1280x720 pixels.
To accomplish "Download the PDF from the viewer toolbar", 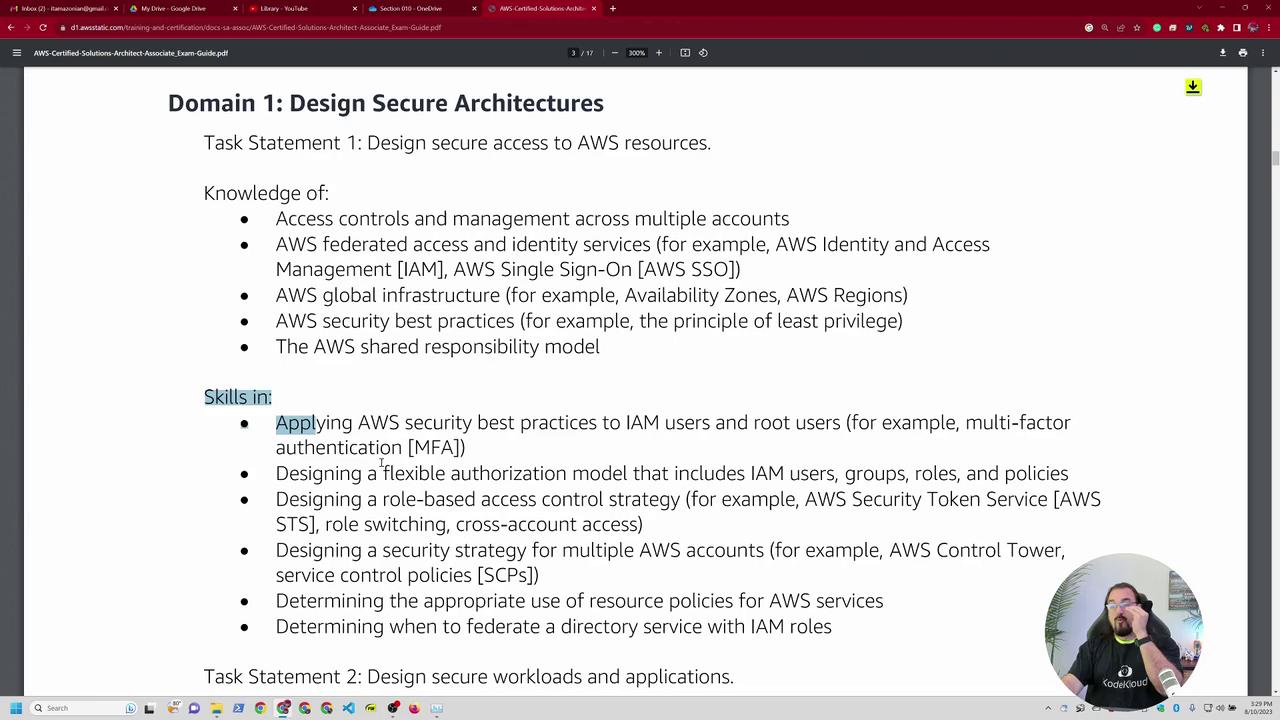I will (x=1222, y=53).
